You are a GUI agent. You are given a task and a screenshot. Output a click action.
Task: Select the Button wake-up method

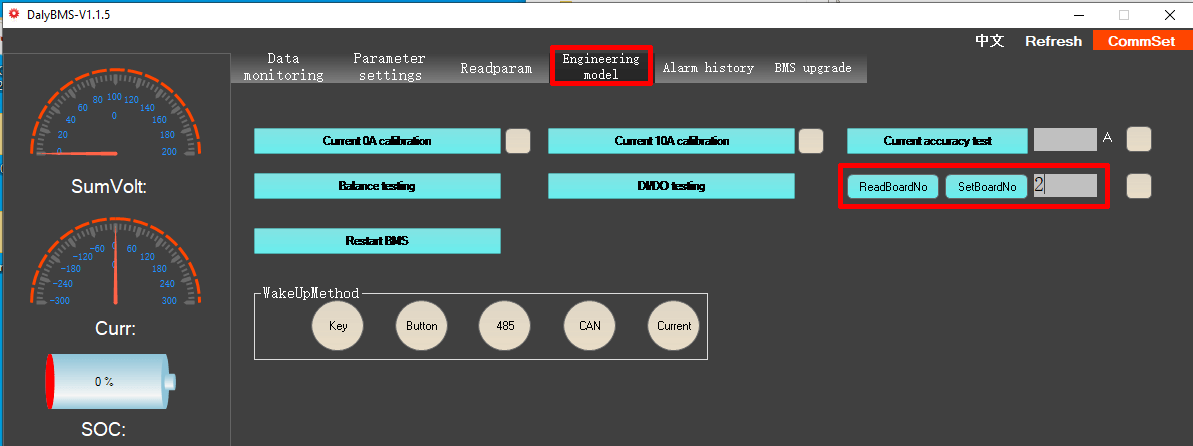click(422, 326)
